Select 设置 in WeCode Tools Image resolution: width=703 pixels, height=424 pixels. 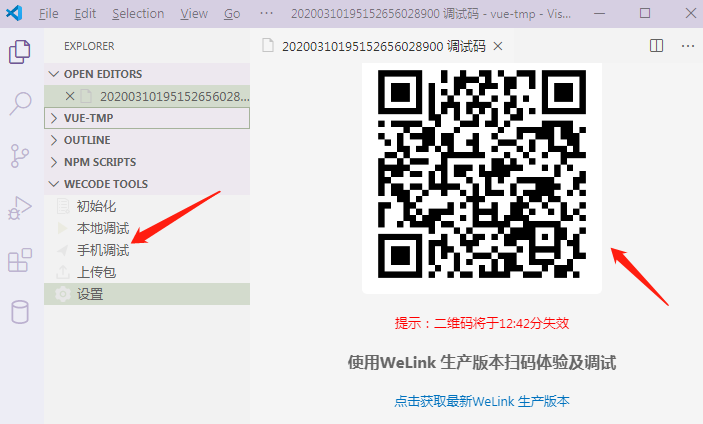pos(90,294)
